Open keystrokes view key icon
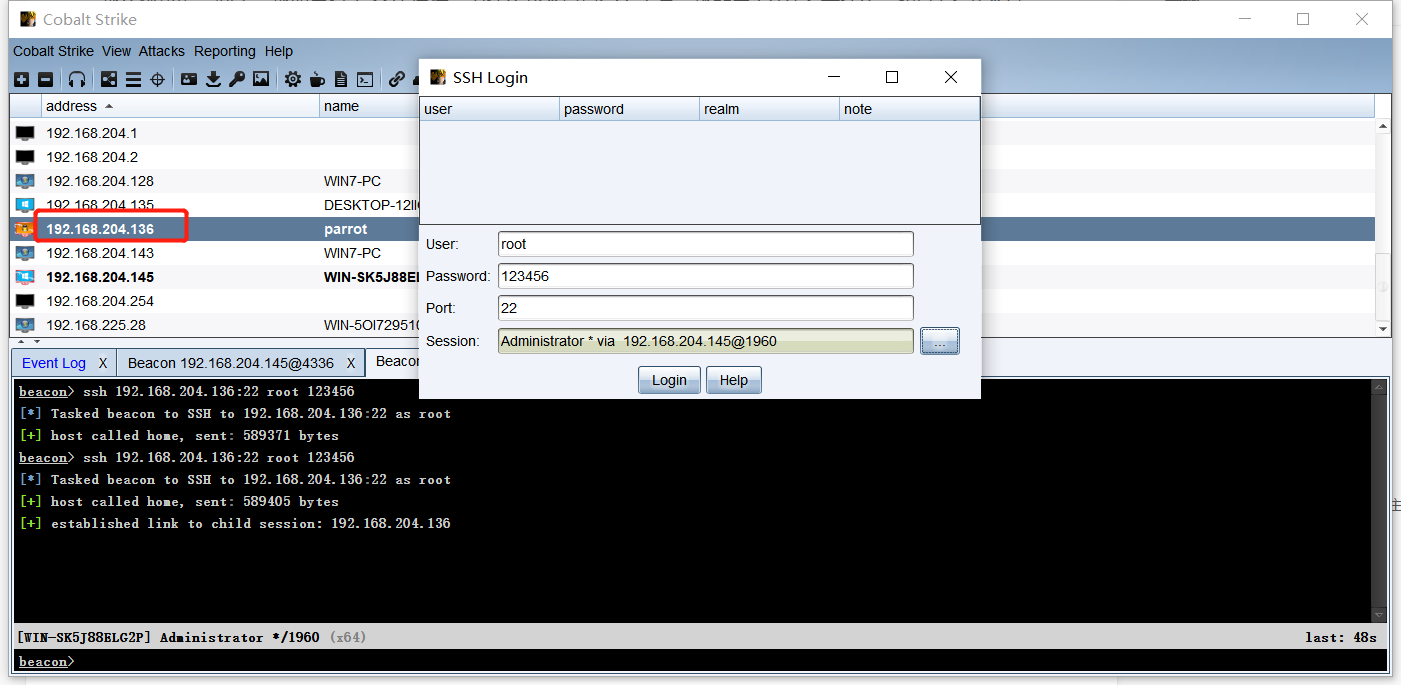The height and width of the screenshot is (685, 1401). coord(237,79)
